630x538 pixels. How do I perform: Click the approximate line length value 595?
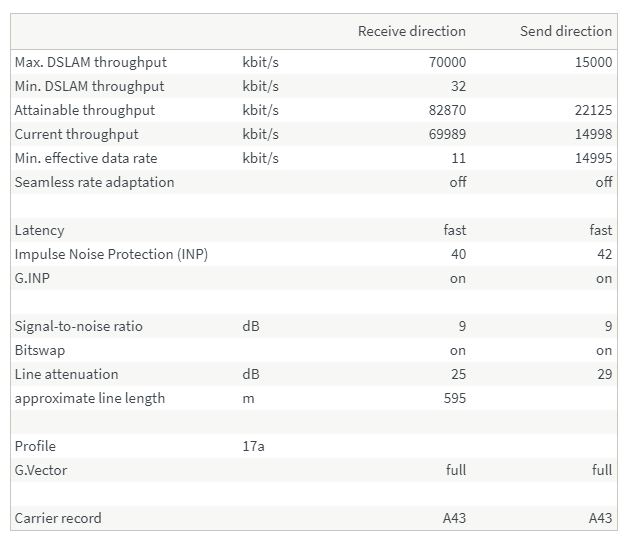click(x=454, y=398)
